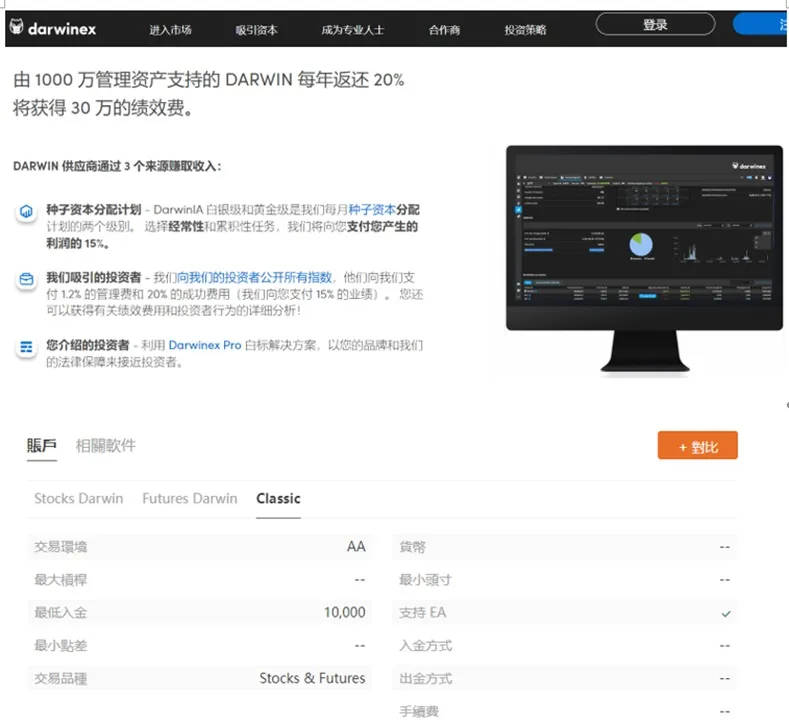Click the 交易環境 row label

tap(60, 547)
